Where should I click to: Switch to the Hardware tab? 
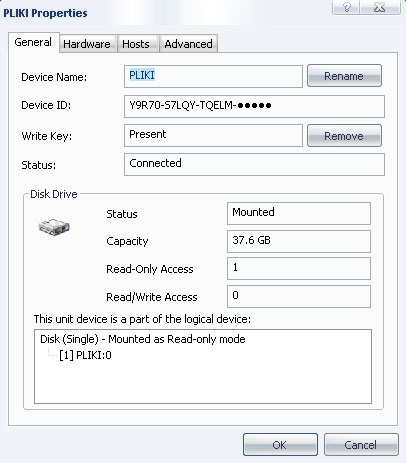coord(87,44)
